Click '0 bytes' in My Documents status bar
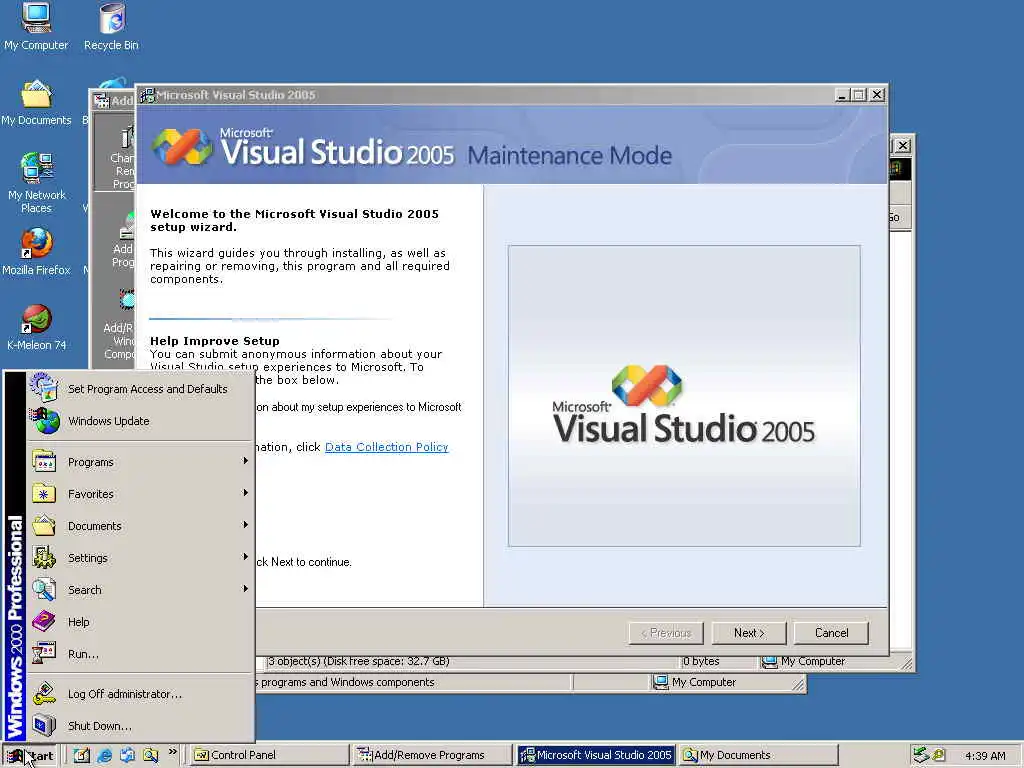 click(701, 662)
